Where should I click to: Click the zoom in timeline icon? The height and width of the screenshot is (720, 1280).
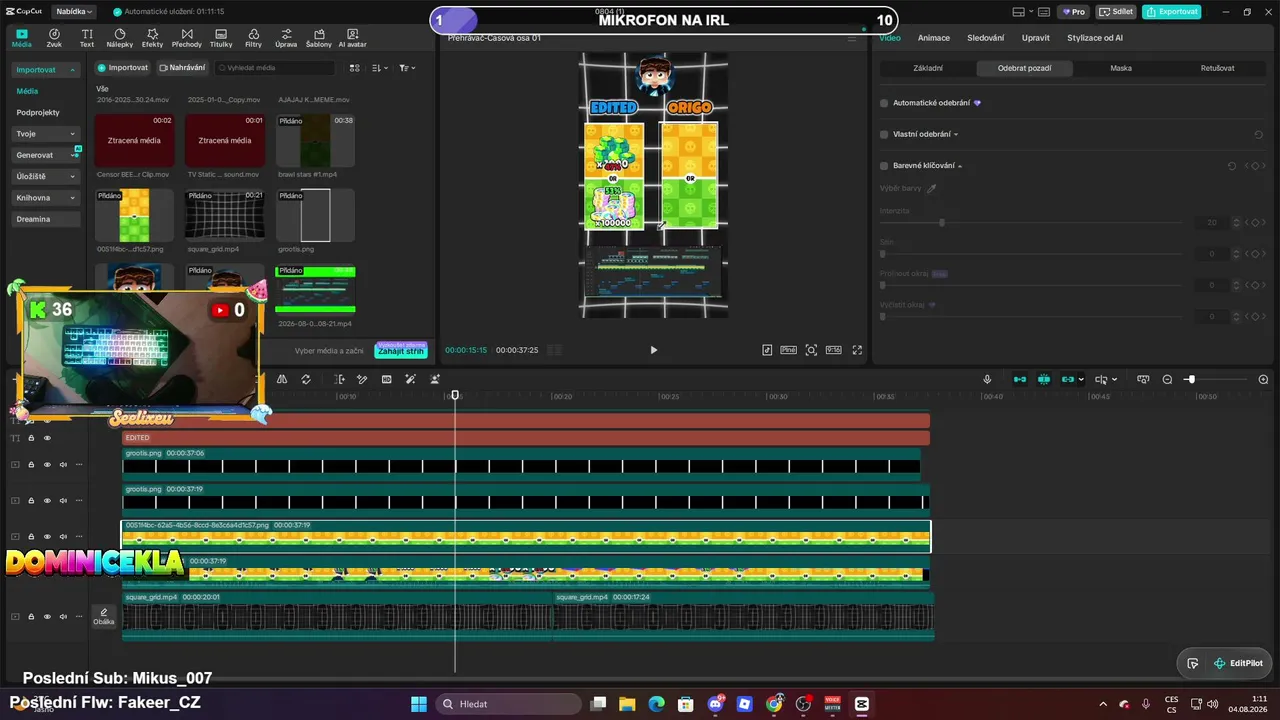[x=1263, y=380]
